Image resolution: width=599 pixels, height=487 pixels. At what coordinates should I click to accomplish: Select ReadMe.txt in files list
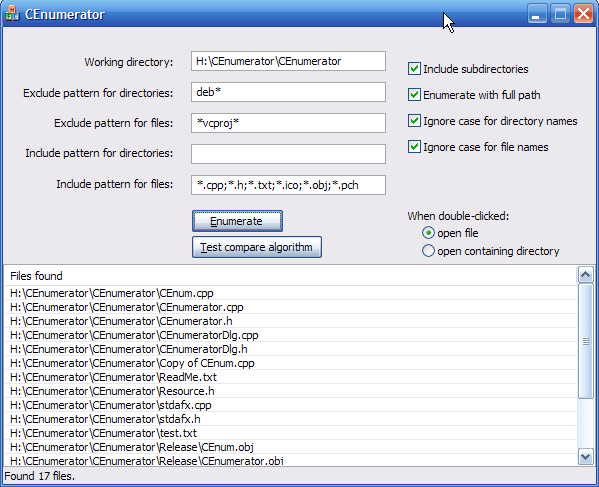click(290, 377)
